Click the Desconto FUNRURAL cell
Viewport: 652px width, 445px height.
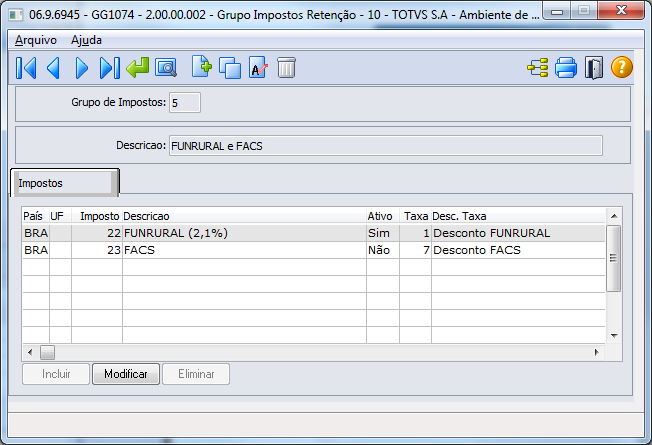click(x=518, y=233)
